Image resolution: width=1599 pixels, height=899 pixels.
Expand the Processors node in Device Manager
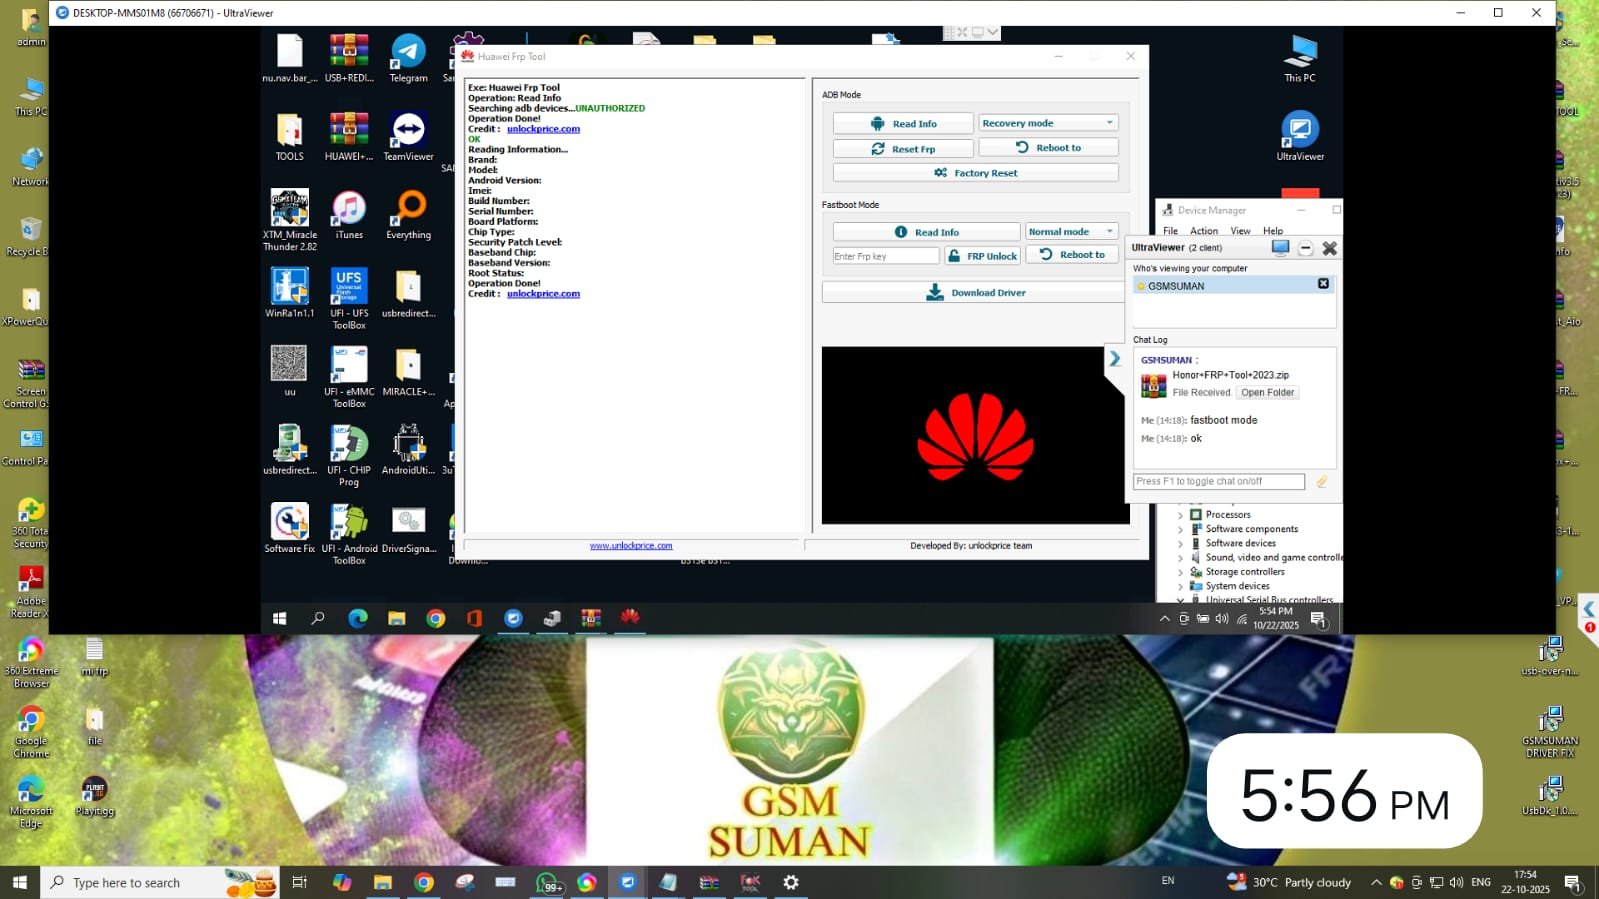pos(1180,515)
